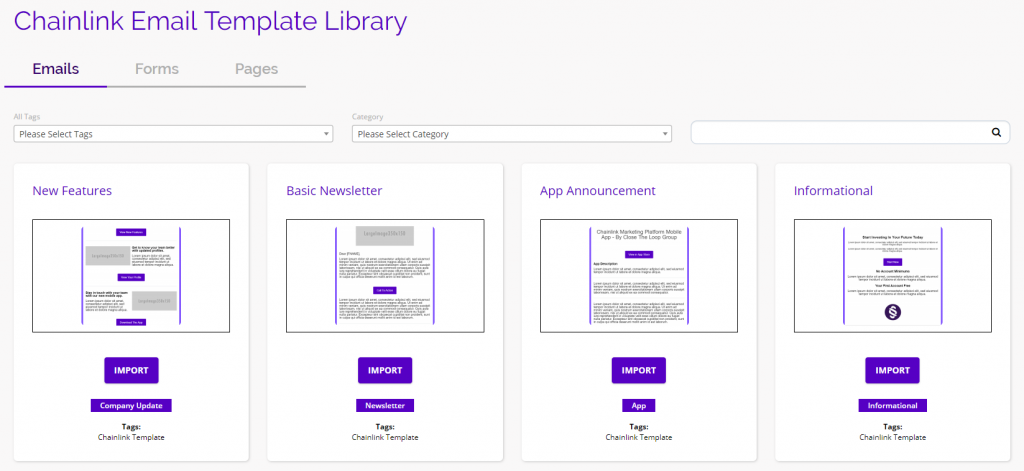This screenshot has height=471, width=1024.
Task: Click Chainlink Template tag under App Announcement
Action: click(x=639, y=437)
